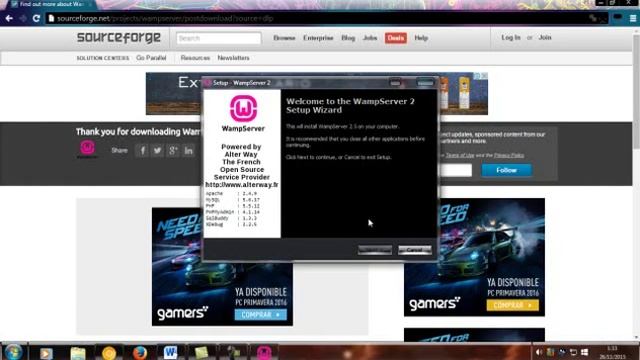The height and width of the screenshot is (360, 640).
Task: Click the blue COMPRAR button in left ad
Action: coord(260,315)
